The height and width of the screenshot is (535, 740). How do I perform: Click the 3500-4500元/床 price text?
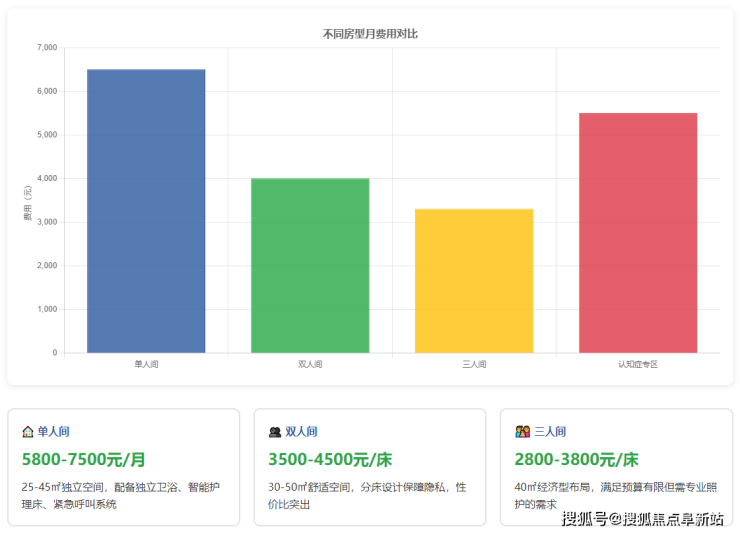pyautogui.click(x=330, y=460)
